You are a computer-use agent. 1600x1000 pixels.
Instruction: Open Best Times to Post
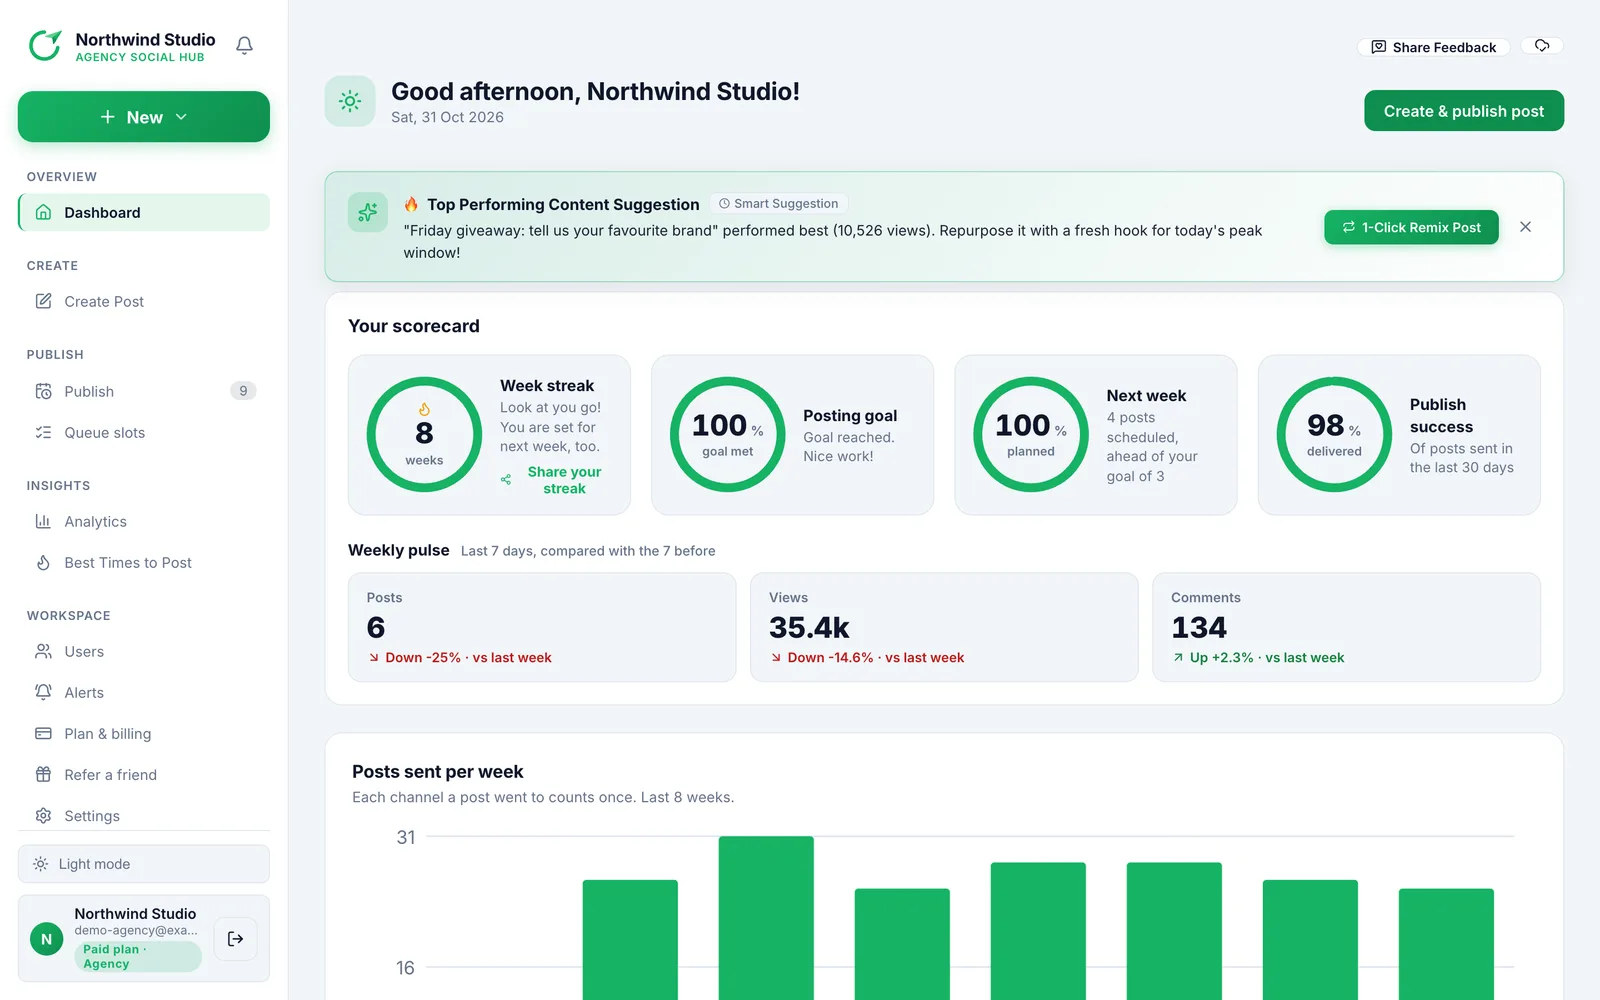[144, 562]
